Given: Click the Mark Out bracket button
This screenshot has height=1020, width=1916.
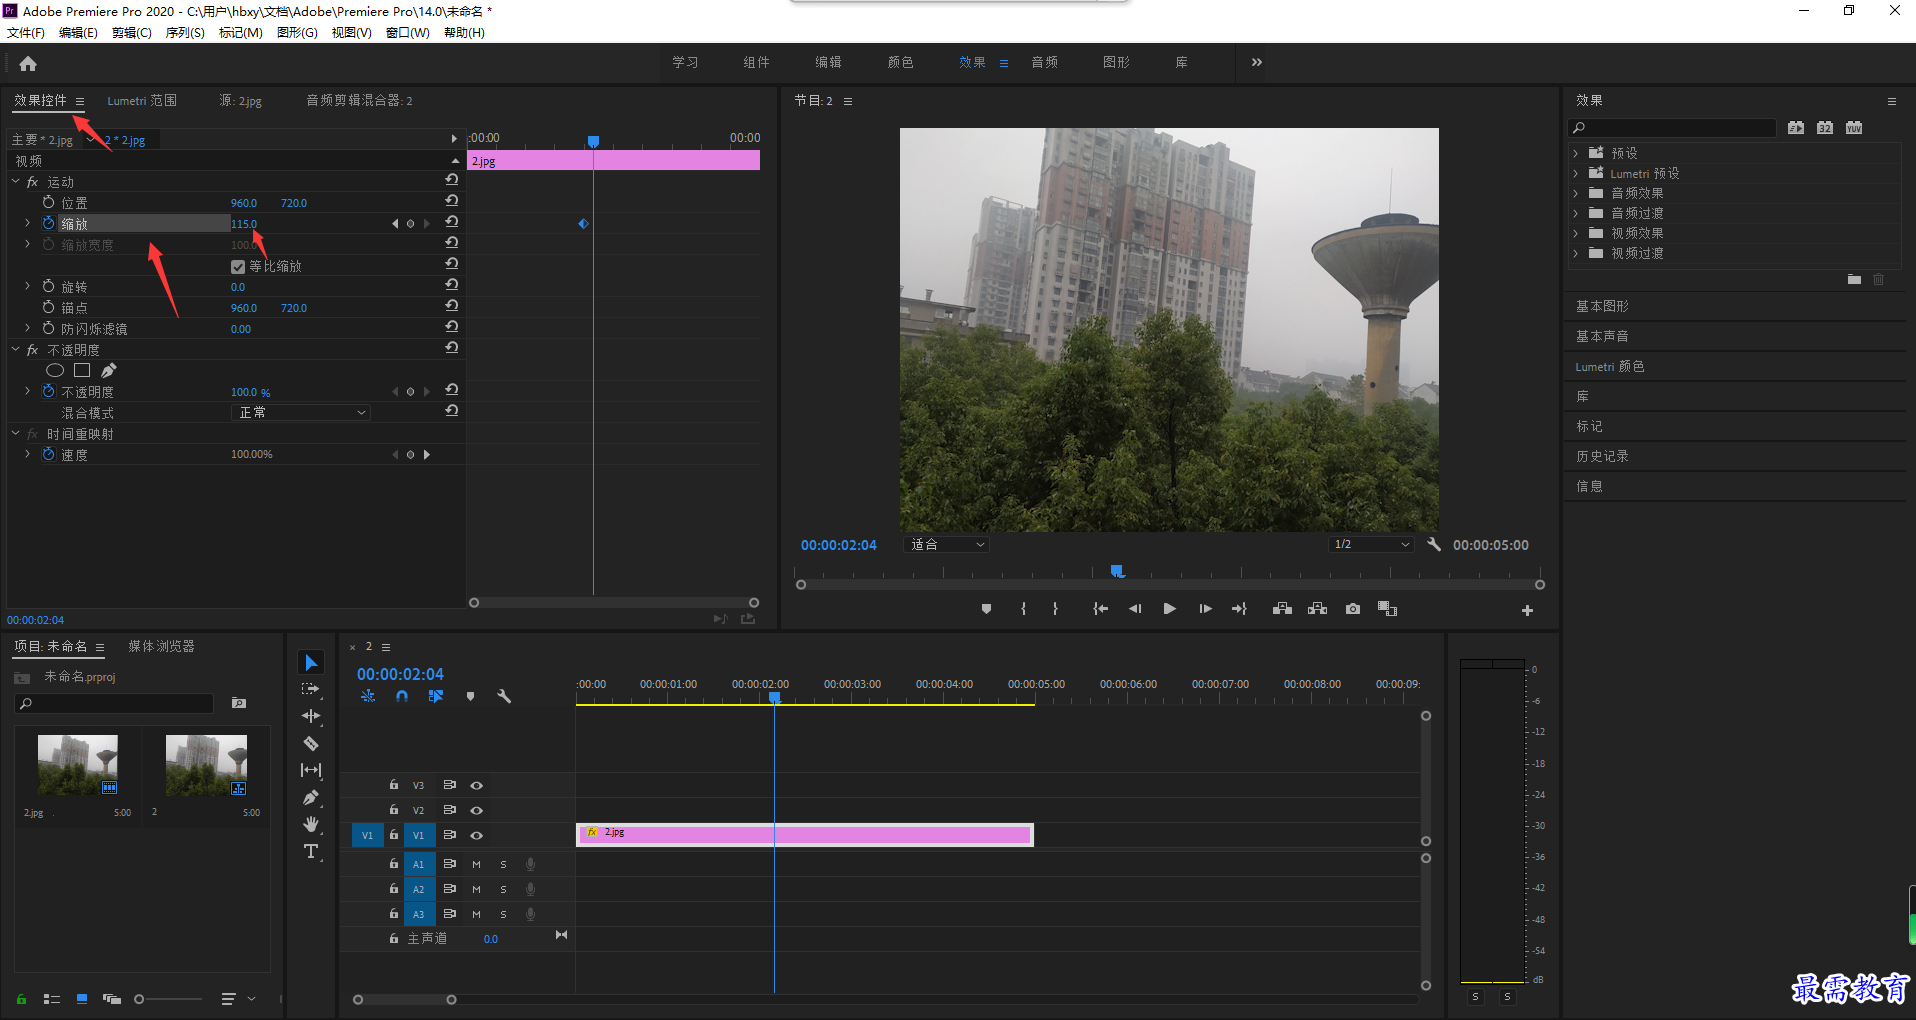Looking at the screenshot, I should click(1055, 609).
